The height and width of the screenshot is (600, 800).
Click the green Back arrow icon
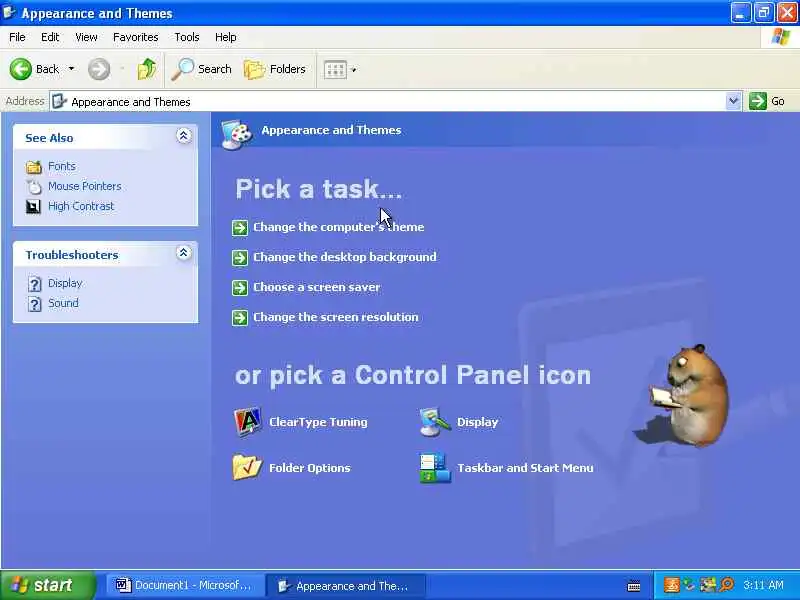coord(21,69)
